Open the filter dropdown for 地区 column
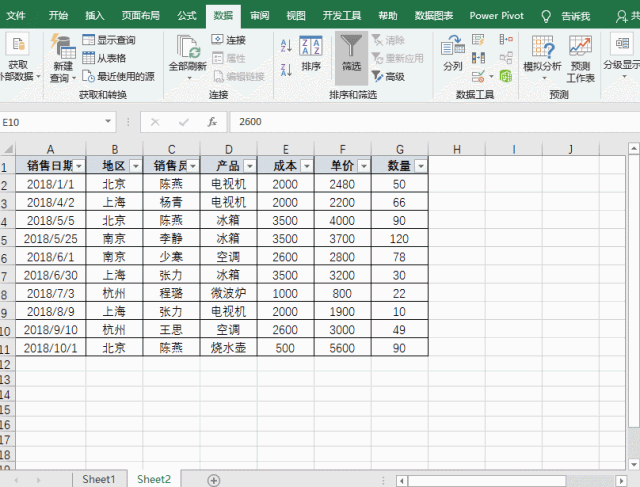This screenshot has height=487, width=640. pyautogui.click(x=136, y=166)
